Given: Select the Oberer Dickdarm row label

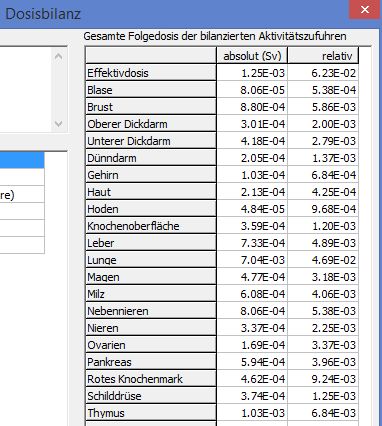Looking at the screenshot, I should [151, 124].
